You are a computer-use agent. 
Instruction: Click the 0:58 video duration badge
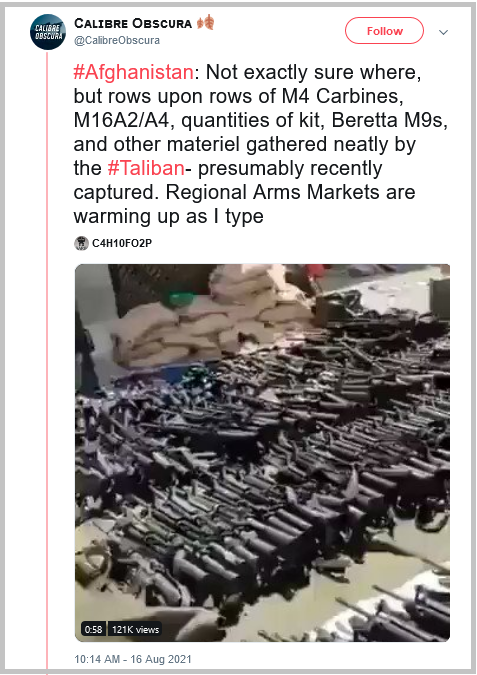pyautogui.click(x=93, y=629)
